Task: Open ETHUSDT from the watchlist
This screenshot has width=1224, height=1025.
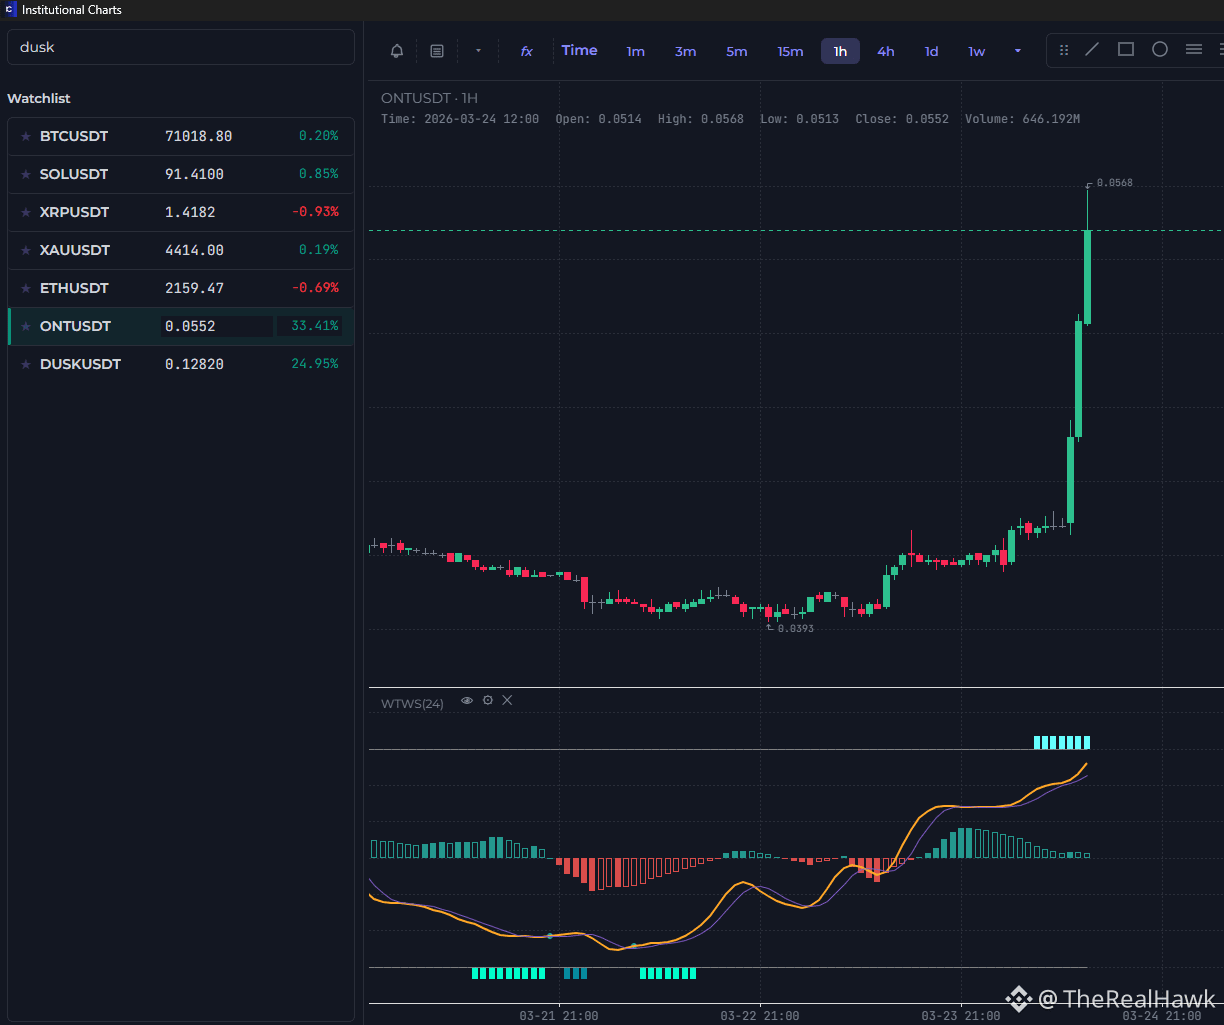Action: 181,288
